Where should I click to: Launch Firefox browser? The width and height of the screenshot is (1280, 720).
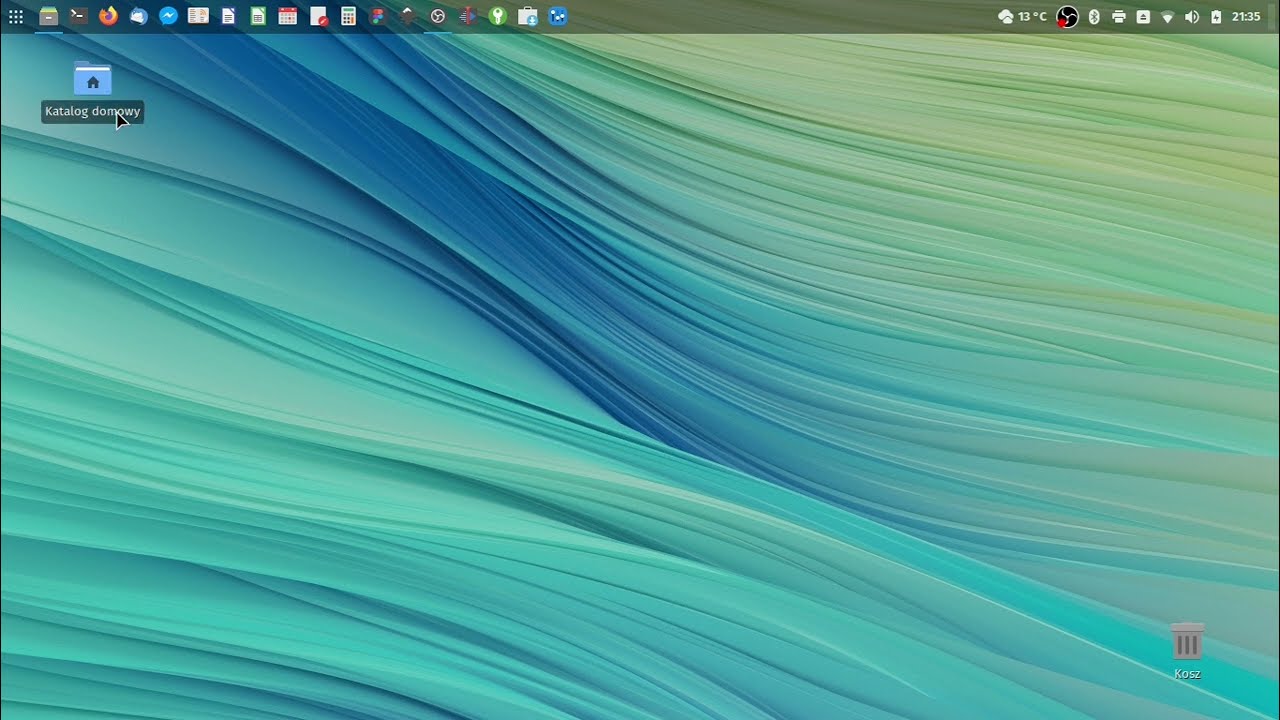pos(108,16)
